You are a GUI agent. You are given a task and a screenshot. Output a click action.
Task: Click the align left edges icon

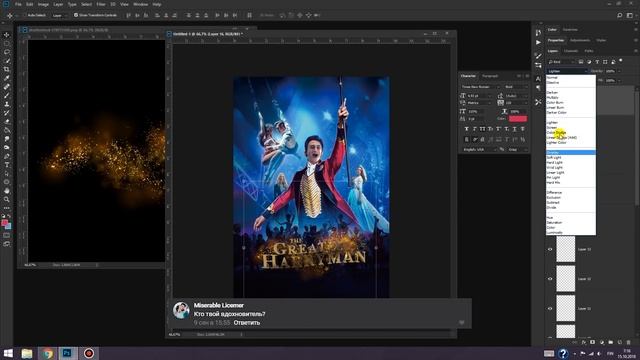(157, 15)
